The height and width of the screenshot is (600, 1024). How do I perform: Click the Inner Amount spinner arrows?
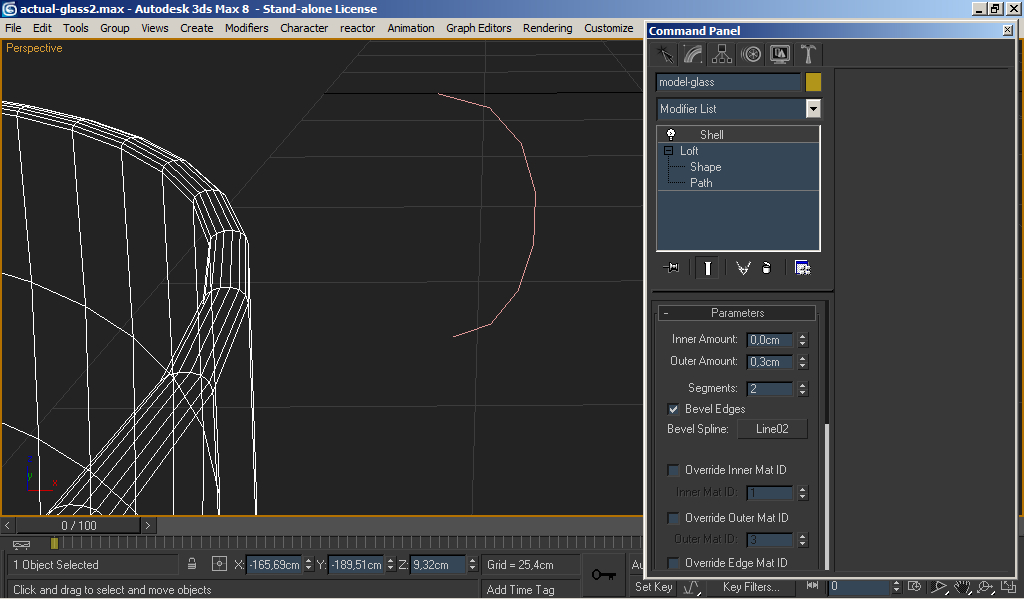(803, 339)
